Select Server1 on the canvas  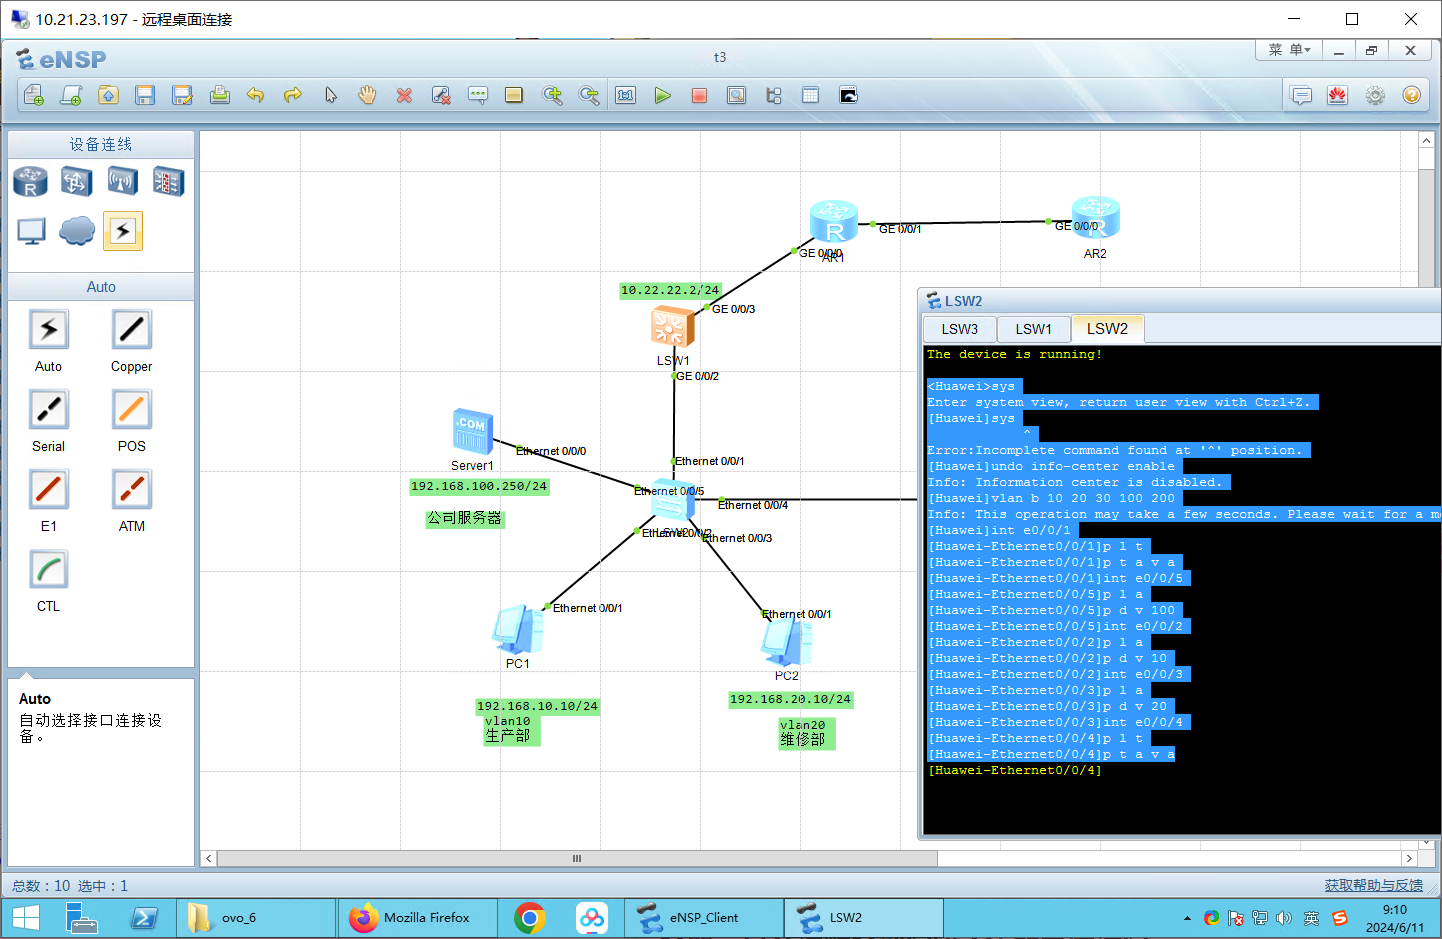pyautogui.click(x=472, y=431)
